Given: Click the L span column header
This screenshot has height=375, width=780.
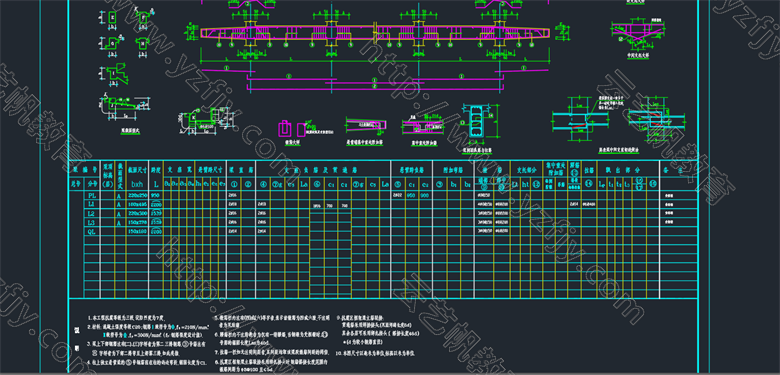Looking at the screenshot, I should pos(156,184).
